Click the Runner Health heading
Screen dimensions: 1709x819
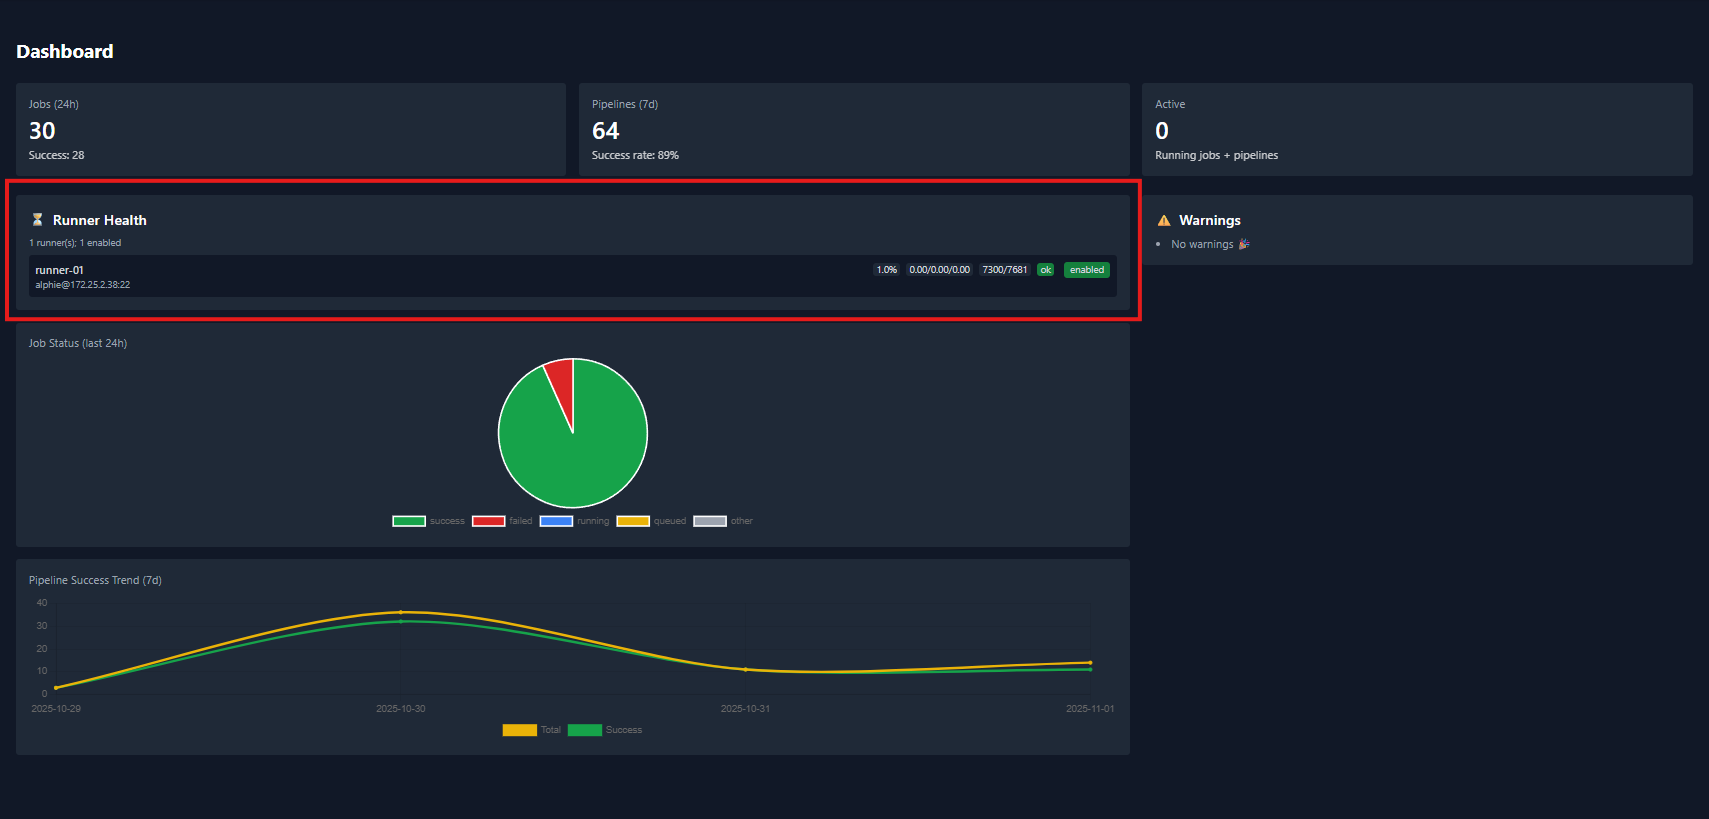[x=100, y=220]
